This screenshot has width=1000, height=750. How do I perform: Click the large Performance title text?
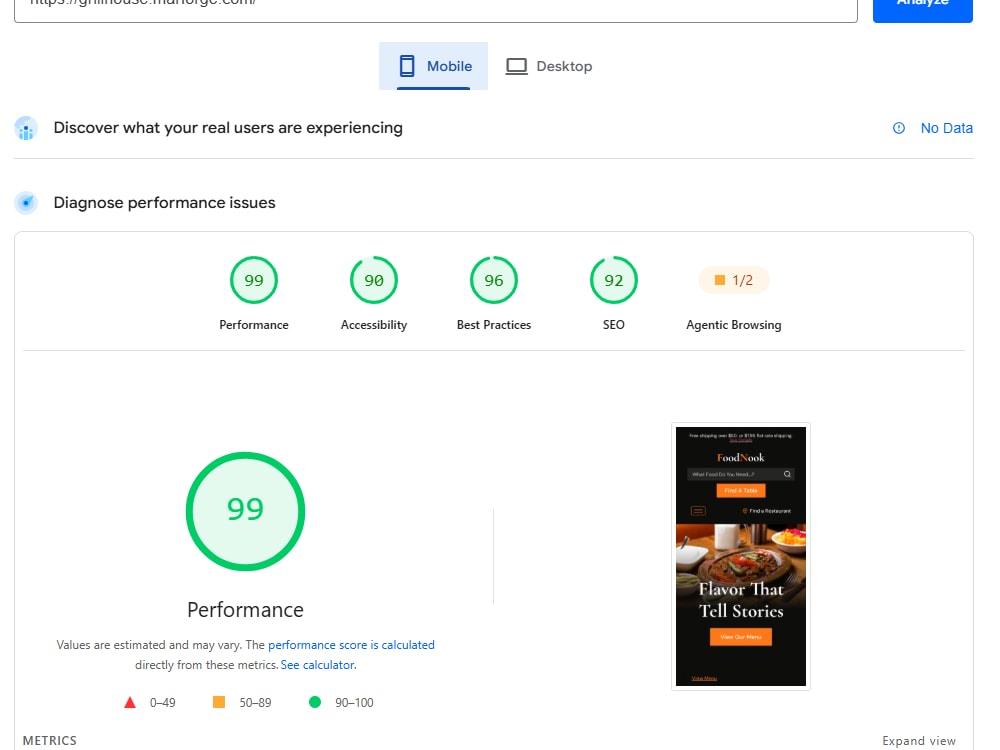click(246, 610)
